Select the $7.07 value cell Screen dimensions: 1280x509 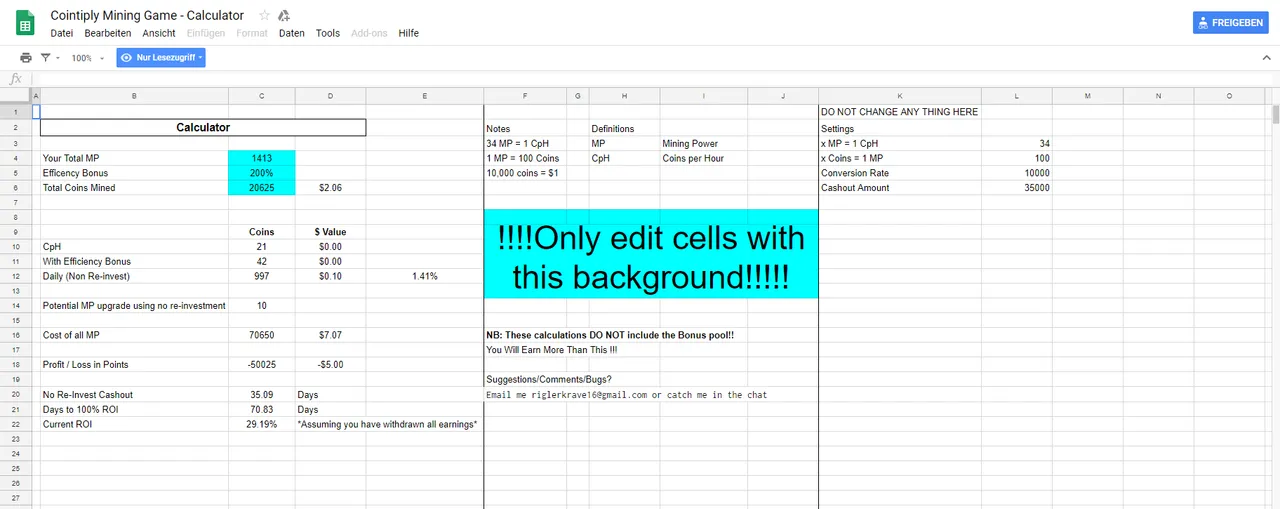click(x=330, y=335)
